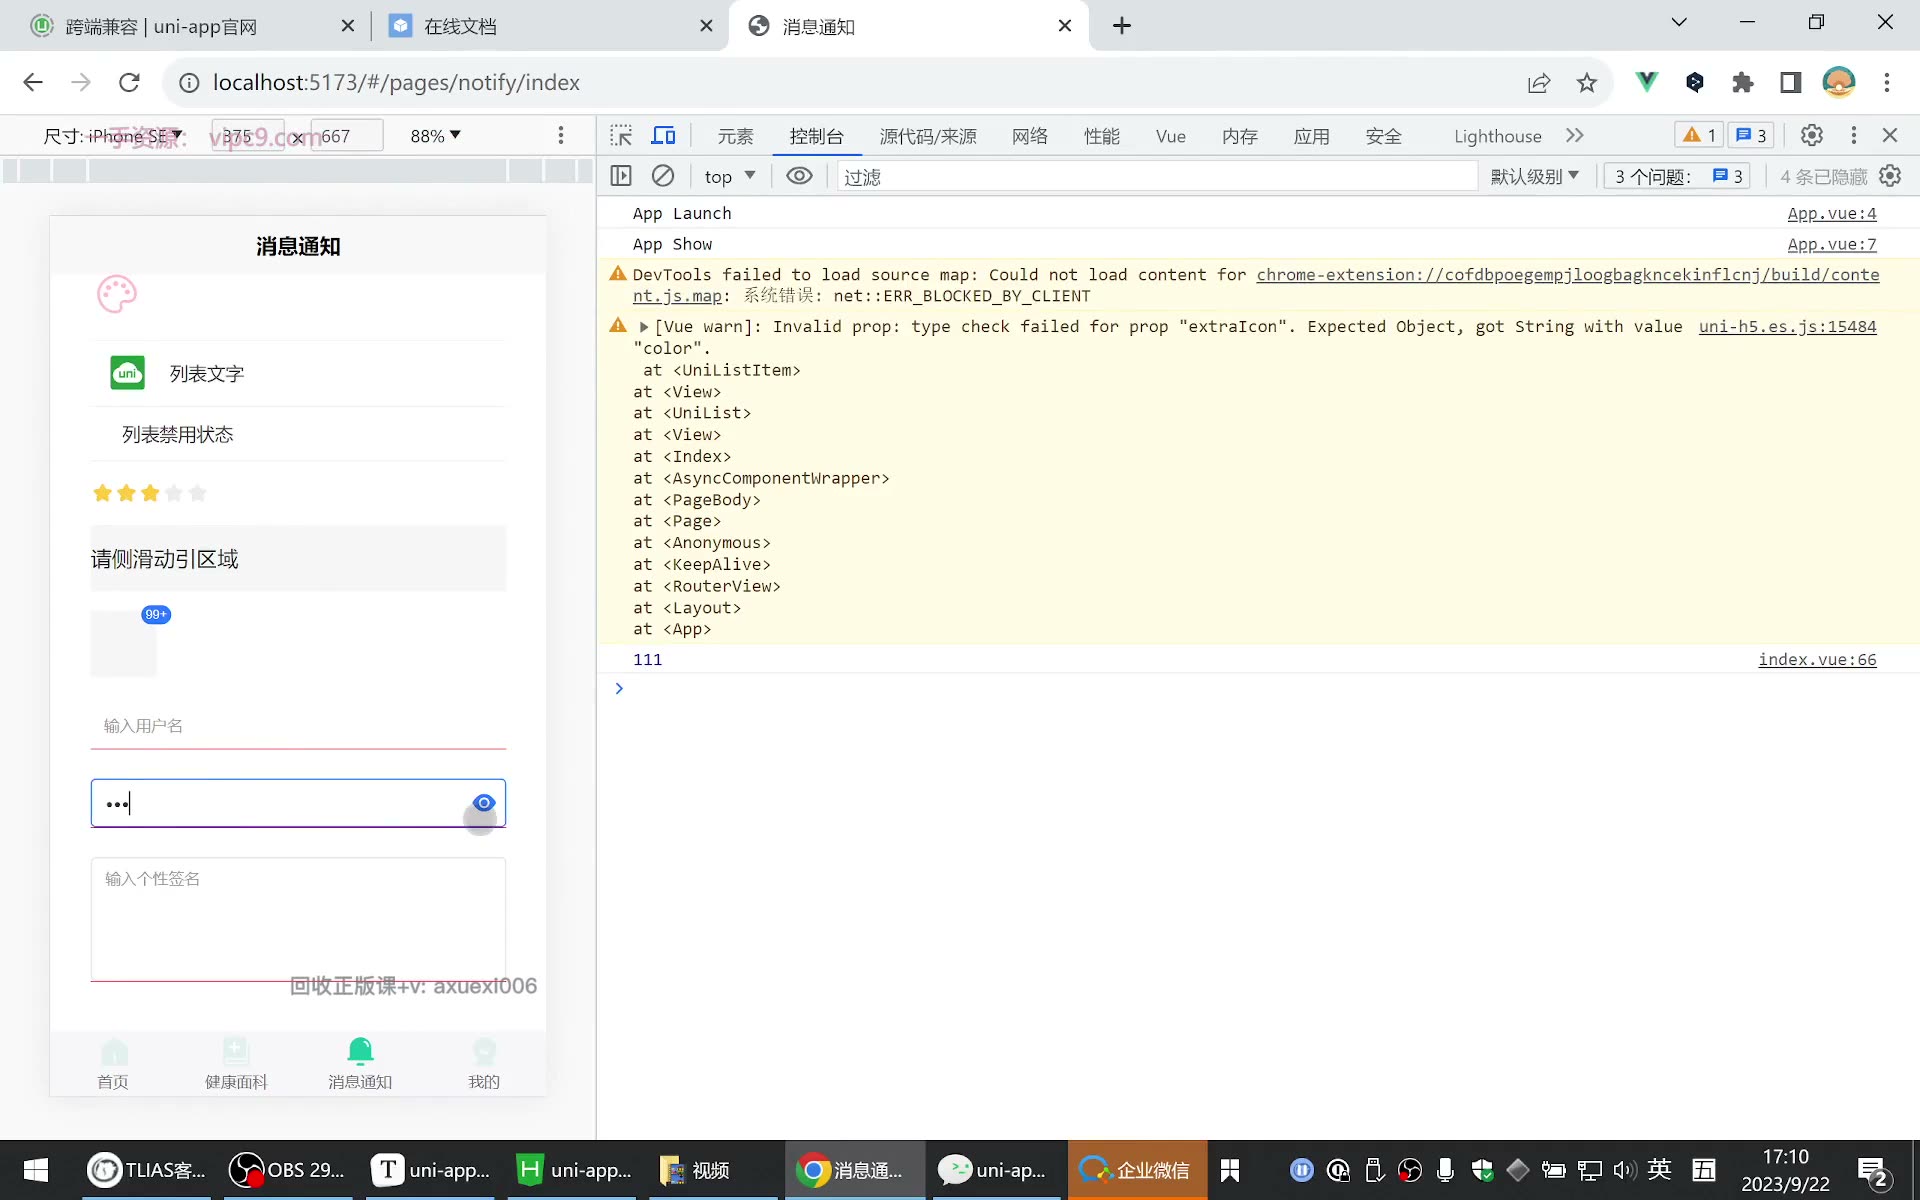This screenshot has width=1920, height=1200.
Task: Clear the console with the ban icon
Action: 663,176
